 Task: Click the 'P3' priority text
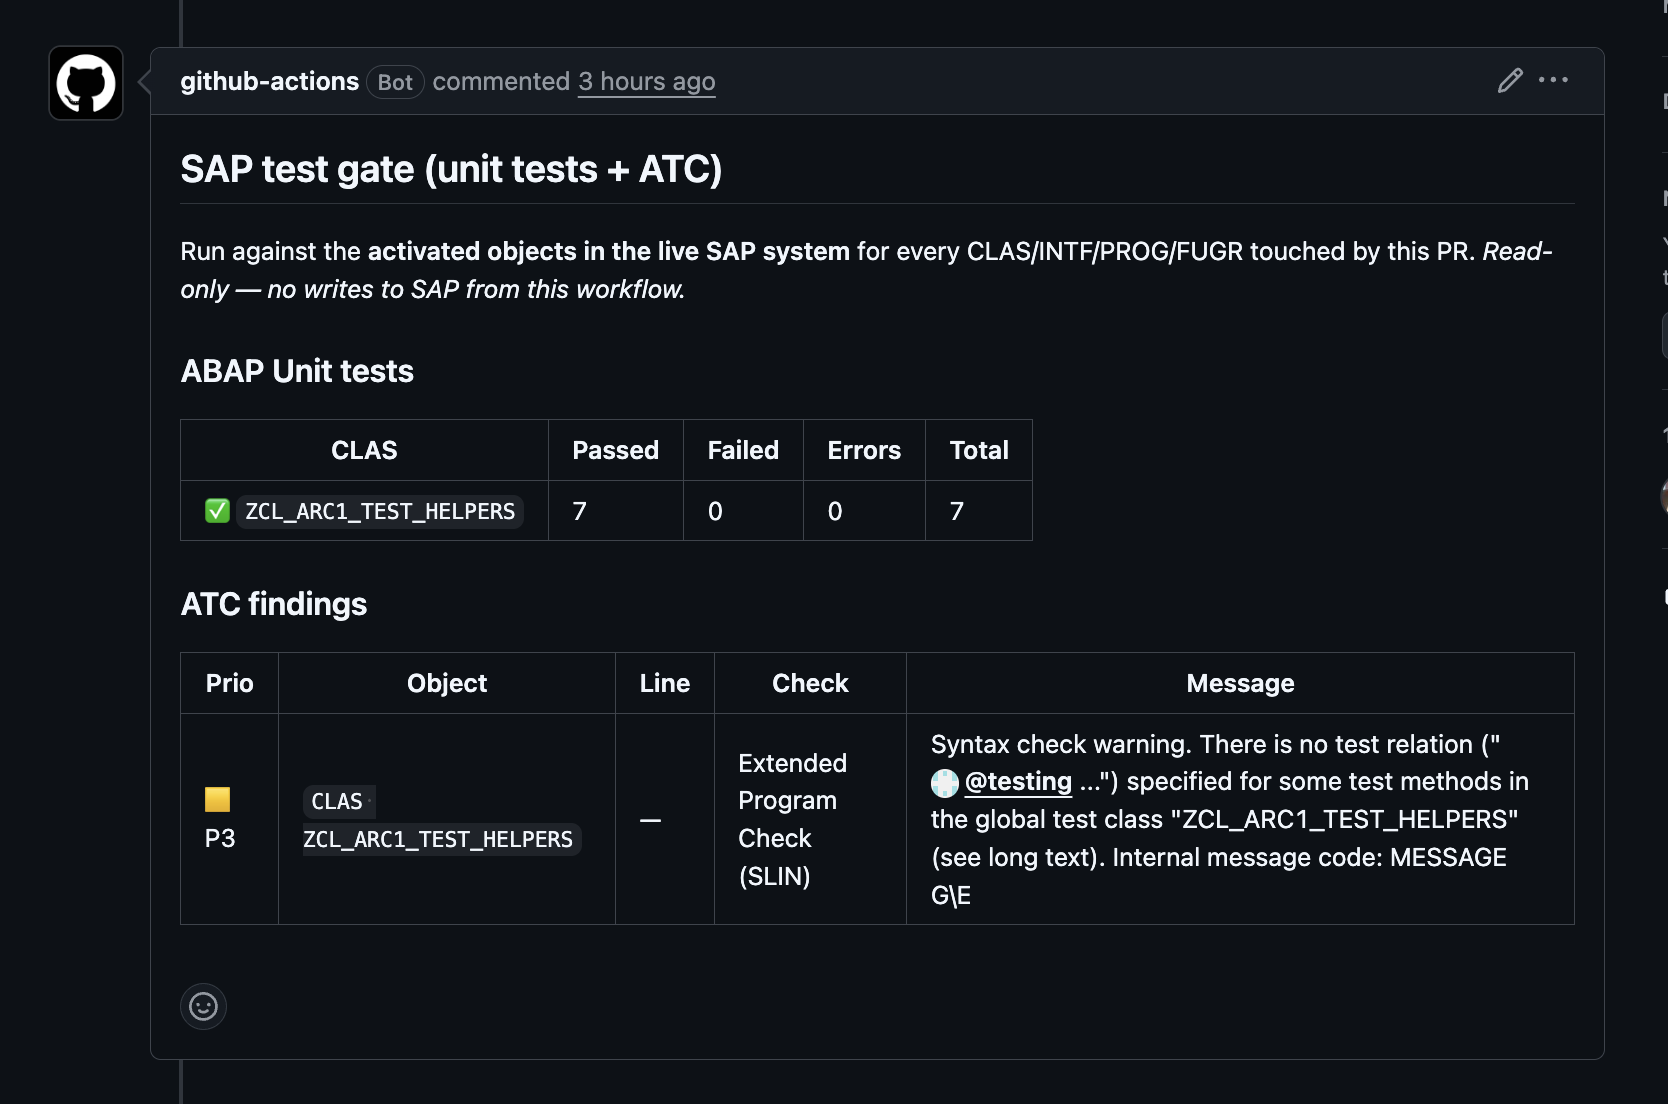pyautogui.click(x=220, y=838)
